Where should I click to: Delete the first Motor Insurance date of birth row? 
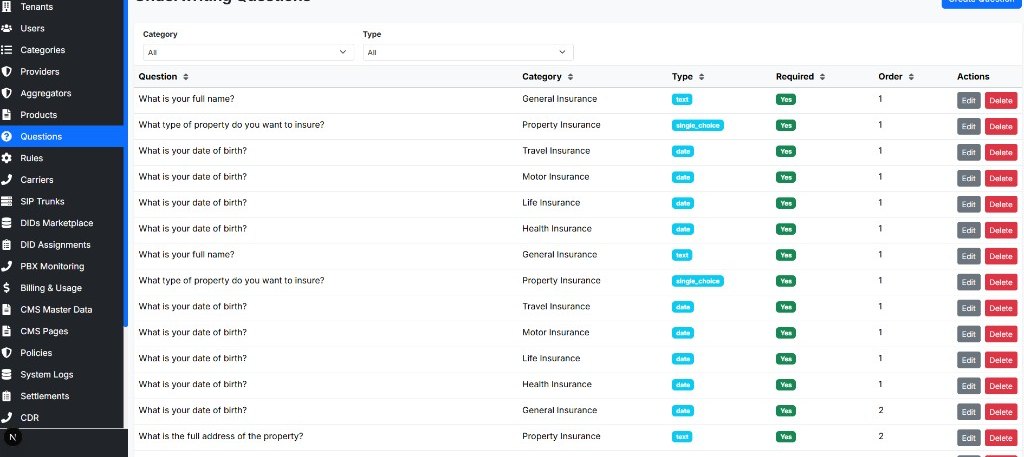1000,178
